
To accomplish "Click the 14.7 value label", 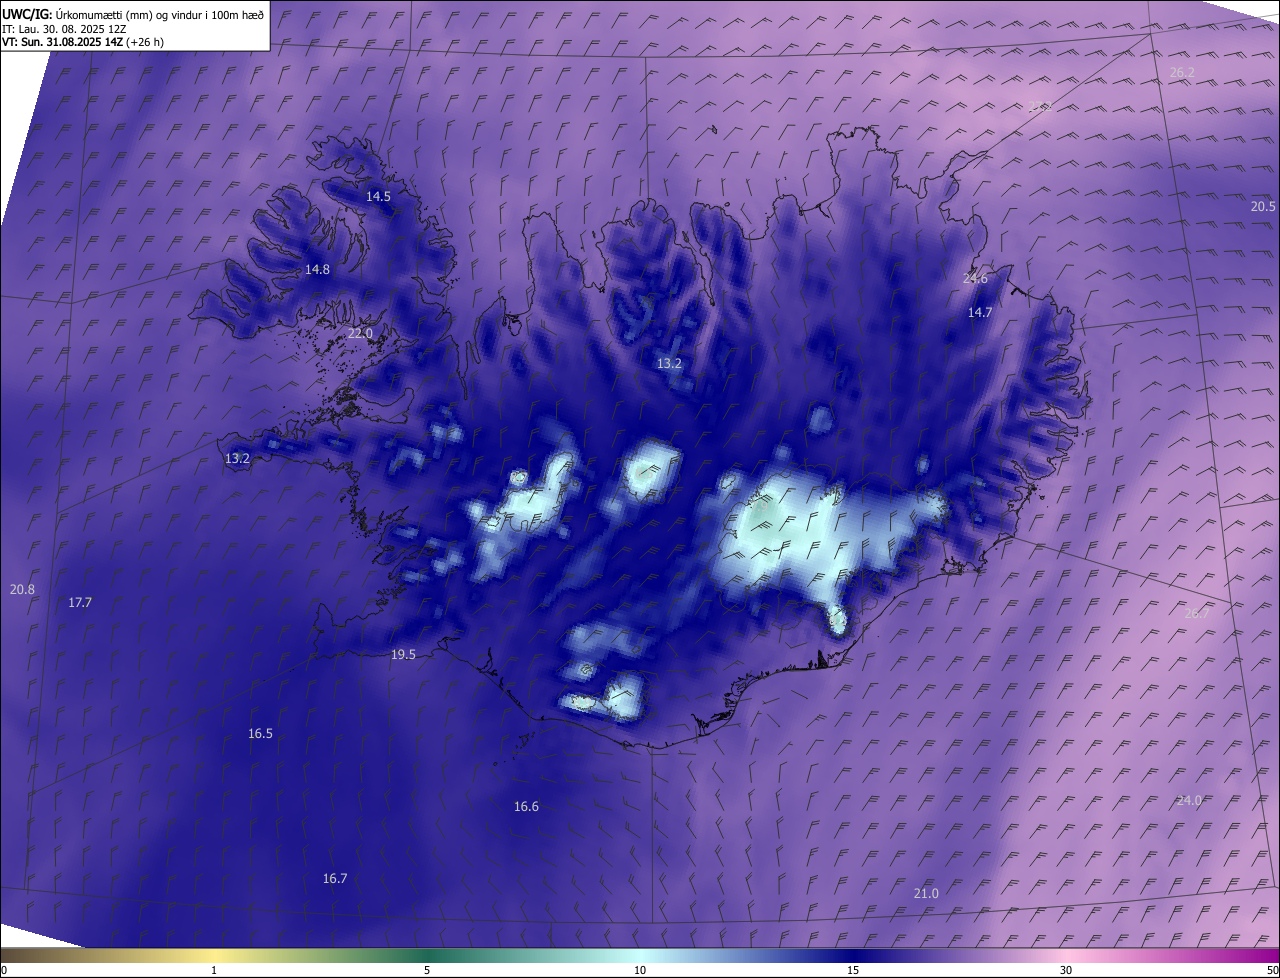I will point(979,313).
